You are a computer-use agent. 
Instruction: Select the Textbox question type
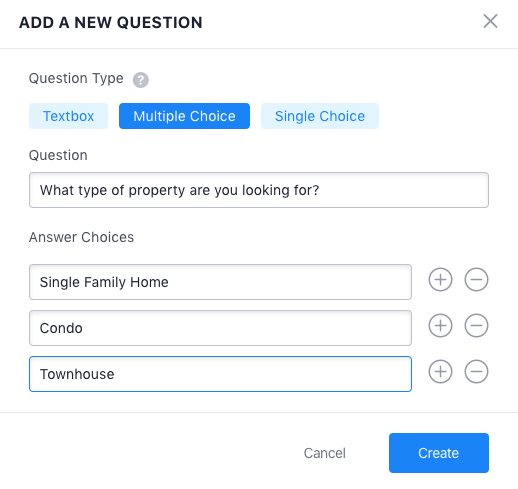[x=68, y=116]
